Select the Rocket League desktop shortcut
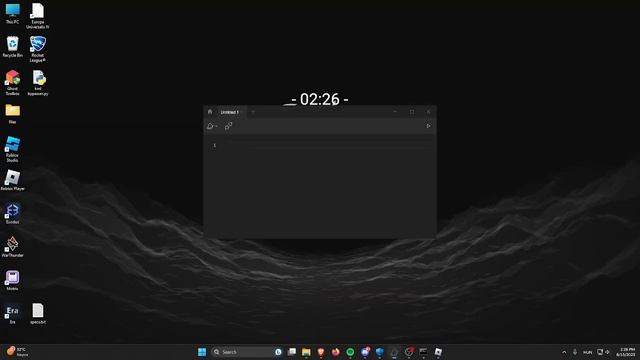Viewport: 640px width, 360px height. click(x=38, y=49)
